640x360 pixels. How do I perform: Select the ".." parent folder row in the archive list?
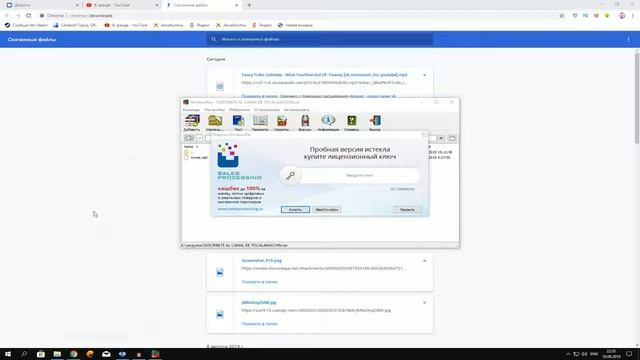point(189,152)
